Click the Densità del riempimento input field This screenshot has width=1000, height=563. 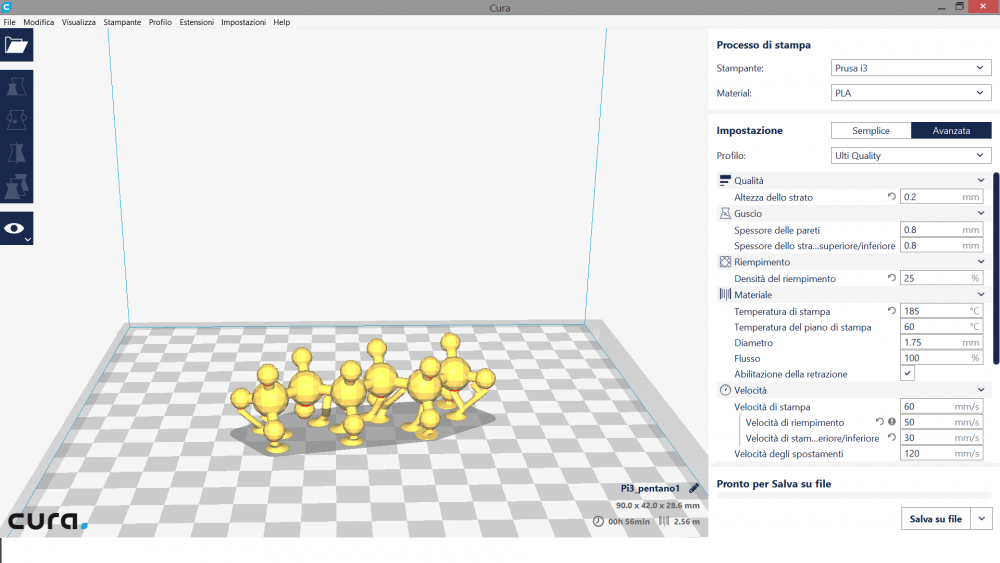coord(933,278)
